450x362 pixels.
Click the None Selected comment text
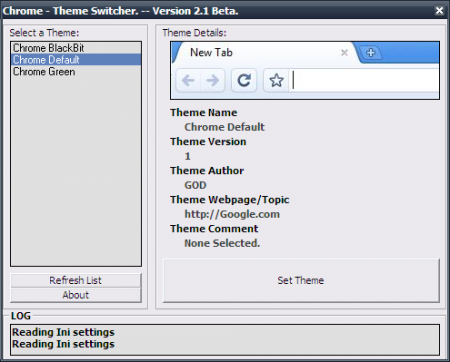[x=222, y=243]
